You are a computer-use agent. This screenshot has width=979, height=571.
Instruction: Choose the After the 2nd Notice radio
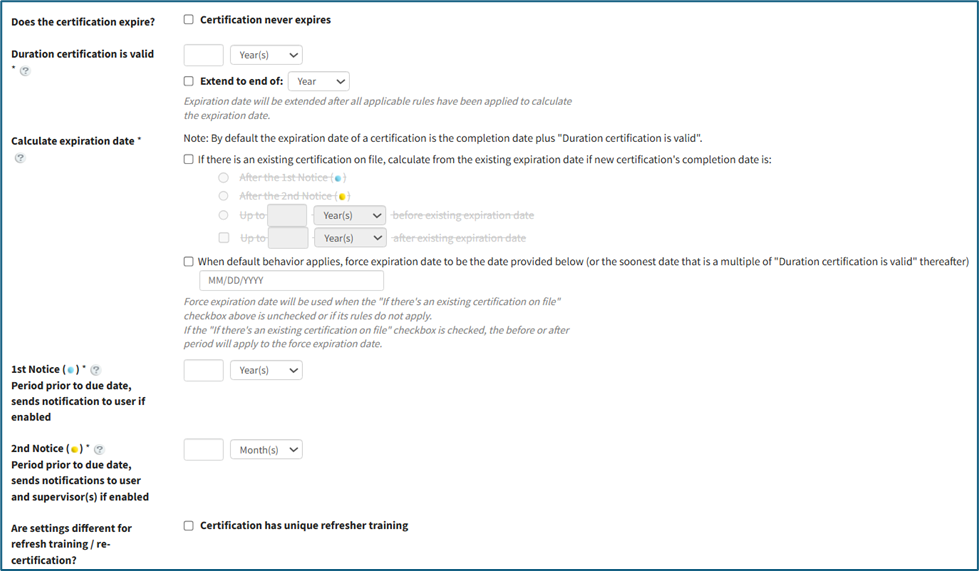(x=223, y=196)
